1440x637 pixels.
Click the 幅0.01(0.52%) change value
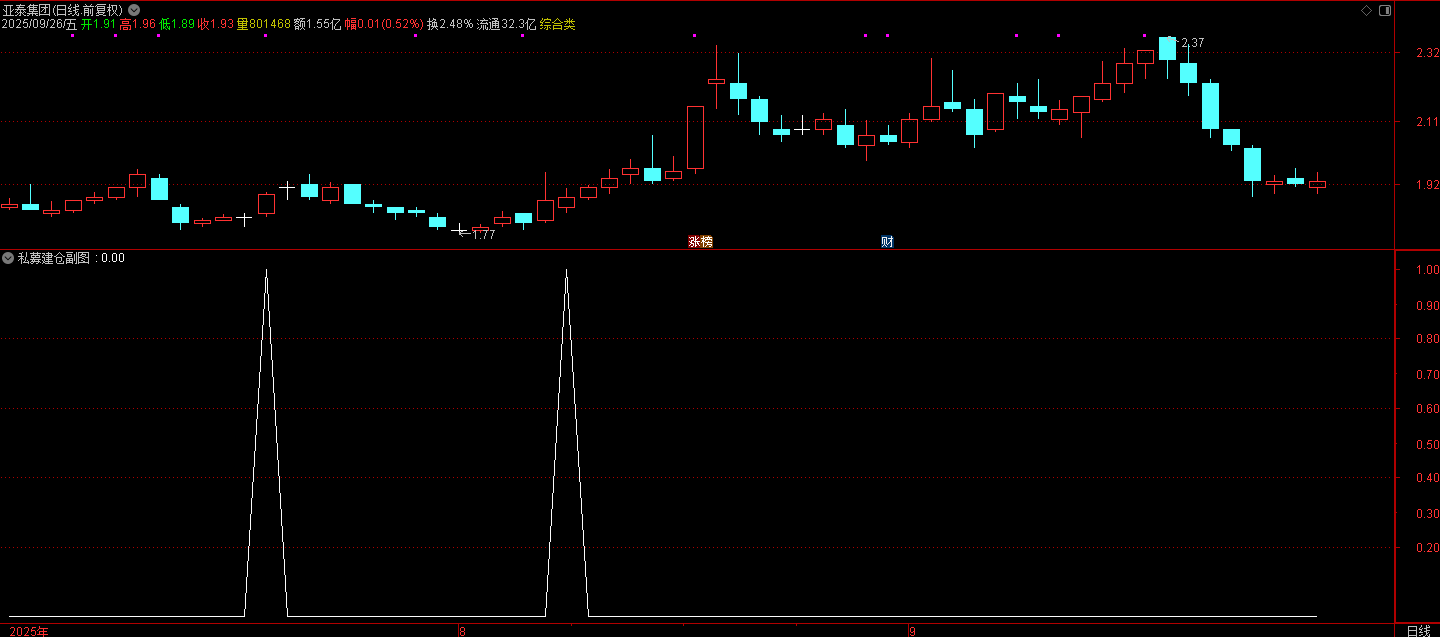point(384,24)
